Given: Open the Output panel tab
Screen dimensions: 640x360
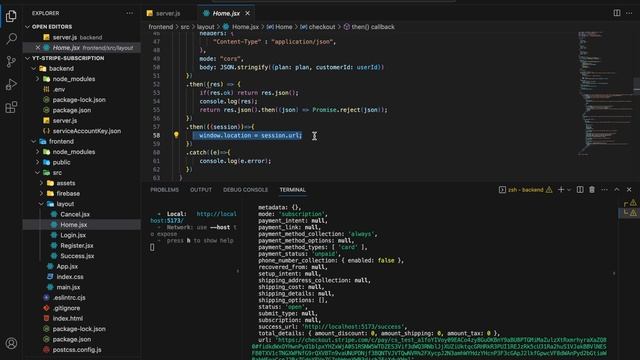Looking at the screenshot, I should click(x=201, y=190).
